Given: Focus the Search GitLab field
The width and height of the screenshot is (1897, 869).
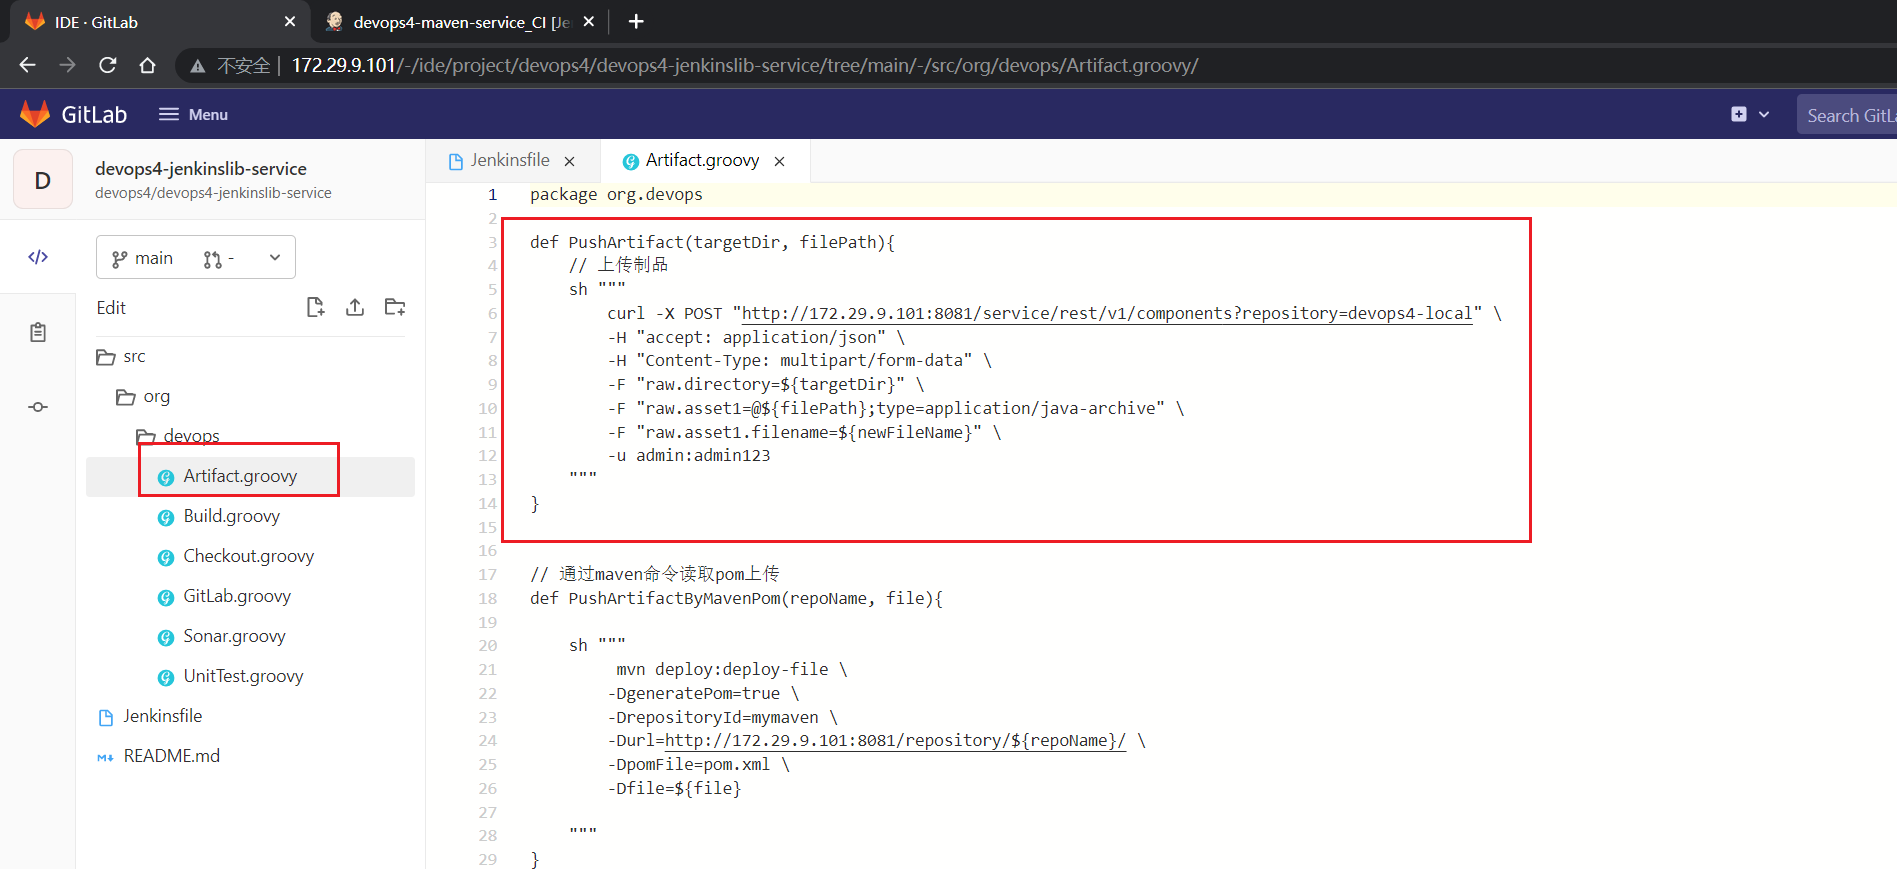Looking at the screenshot, I should point(1848,115).
